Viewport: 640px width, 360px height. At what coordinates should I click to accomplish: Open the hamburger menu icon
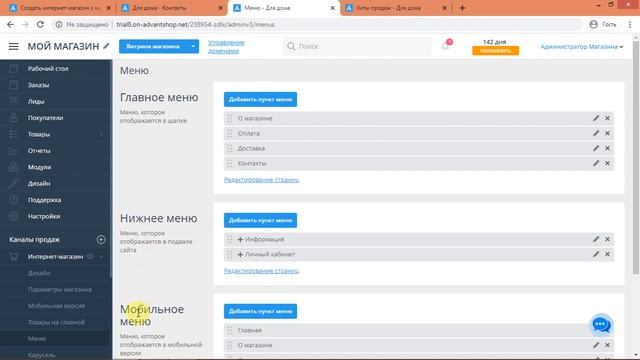point(13,47)
